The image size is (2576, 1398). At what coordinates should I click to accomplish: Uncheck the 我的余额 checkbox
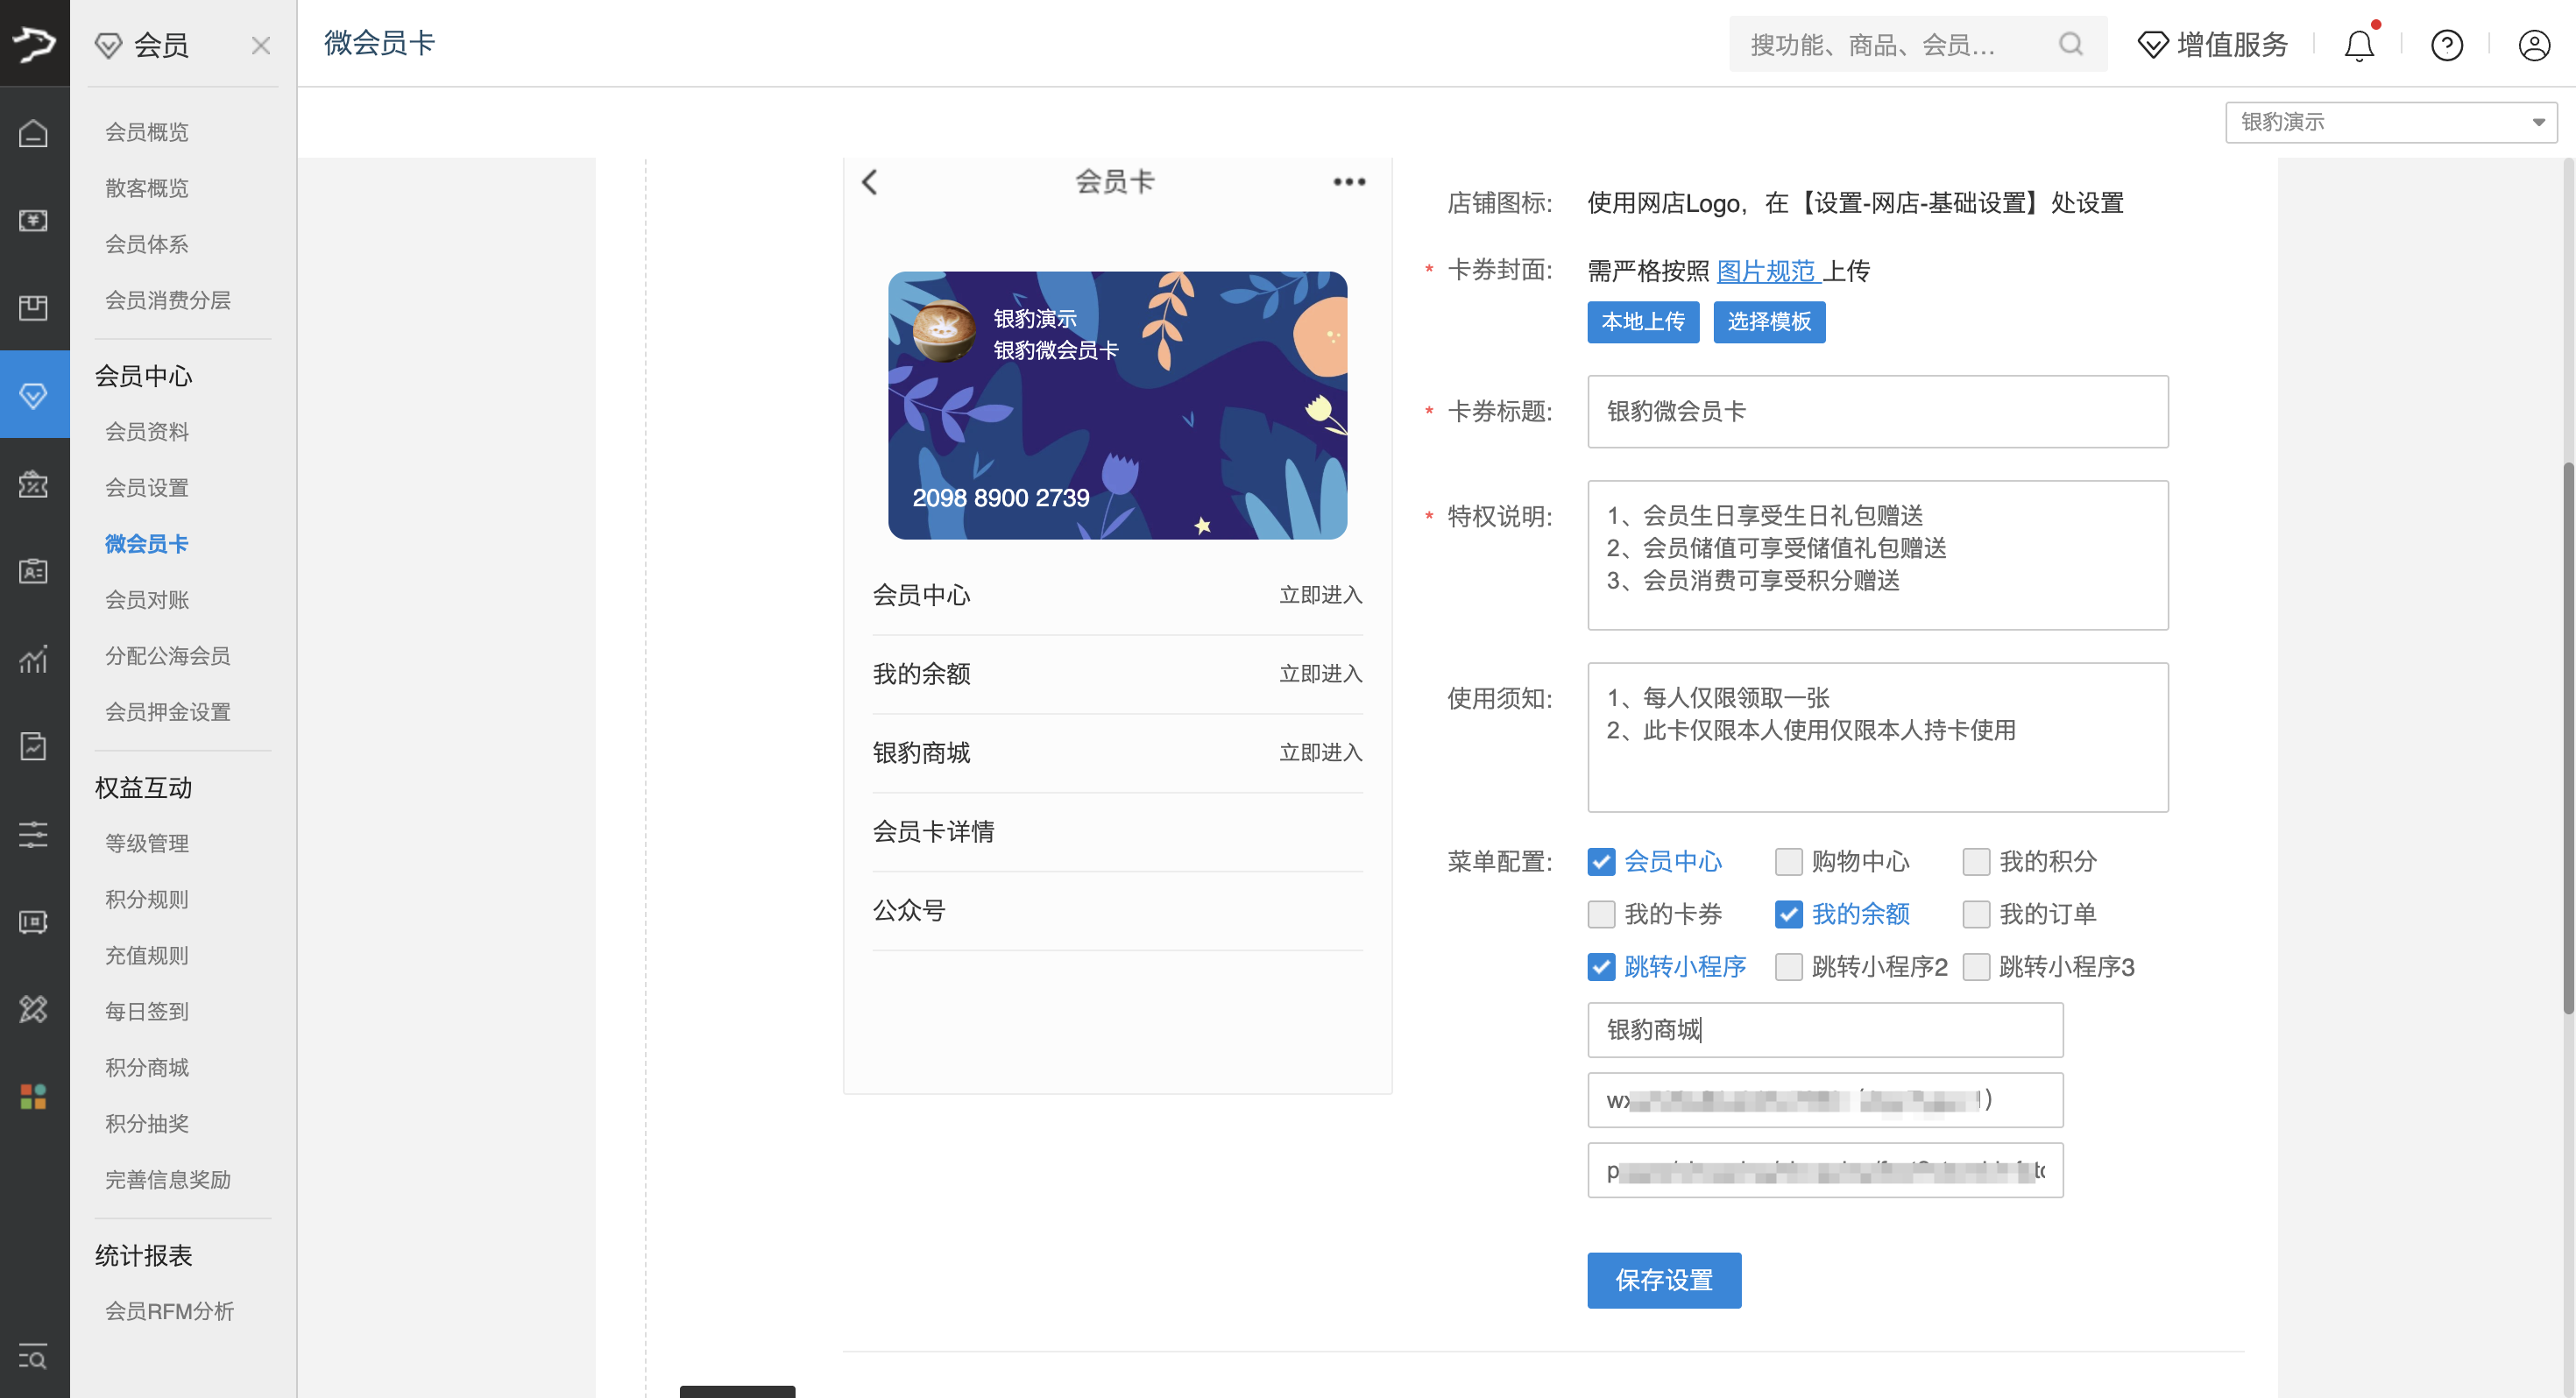(x=1788, y=914)
